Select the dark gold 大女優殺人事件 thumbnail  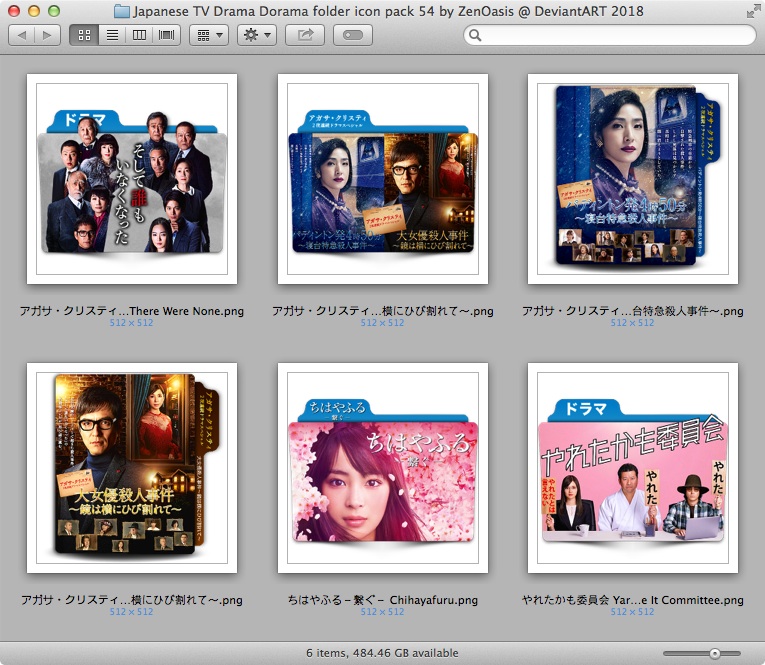tap(132, 468)
